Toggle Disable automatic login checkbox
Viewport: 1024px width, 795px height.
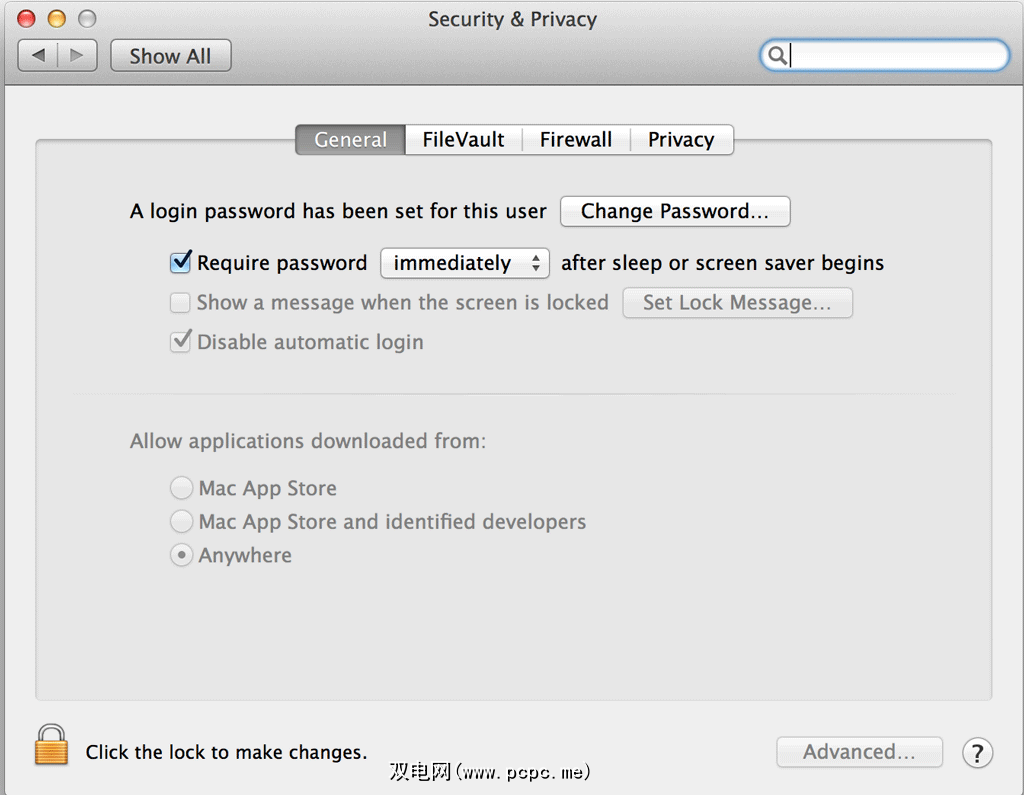click(x=181, y=342)
